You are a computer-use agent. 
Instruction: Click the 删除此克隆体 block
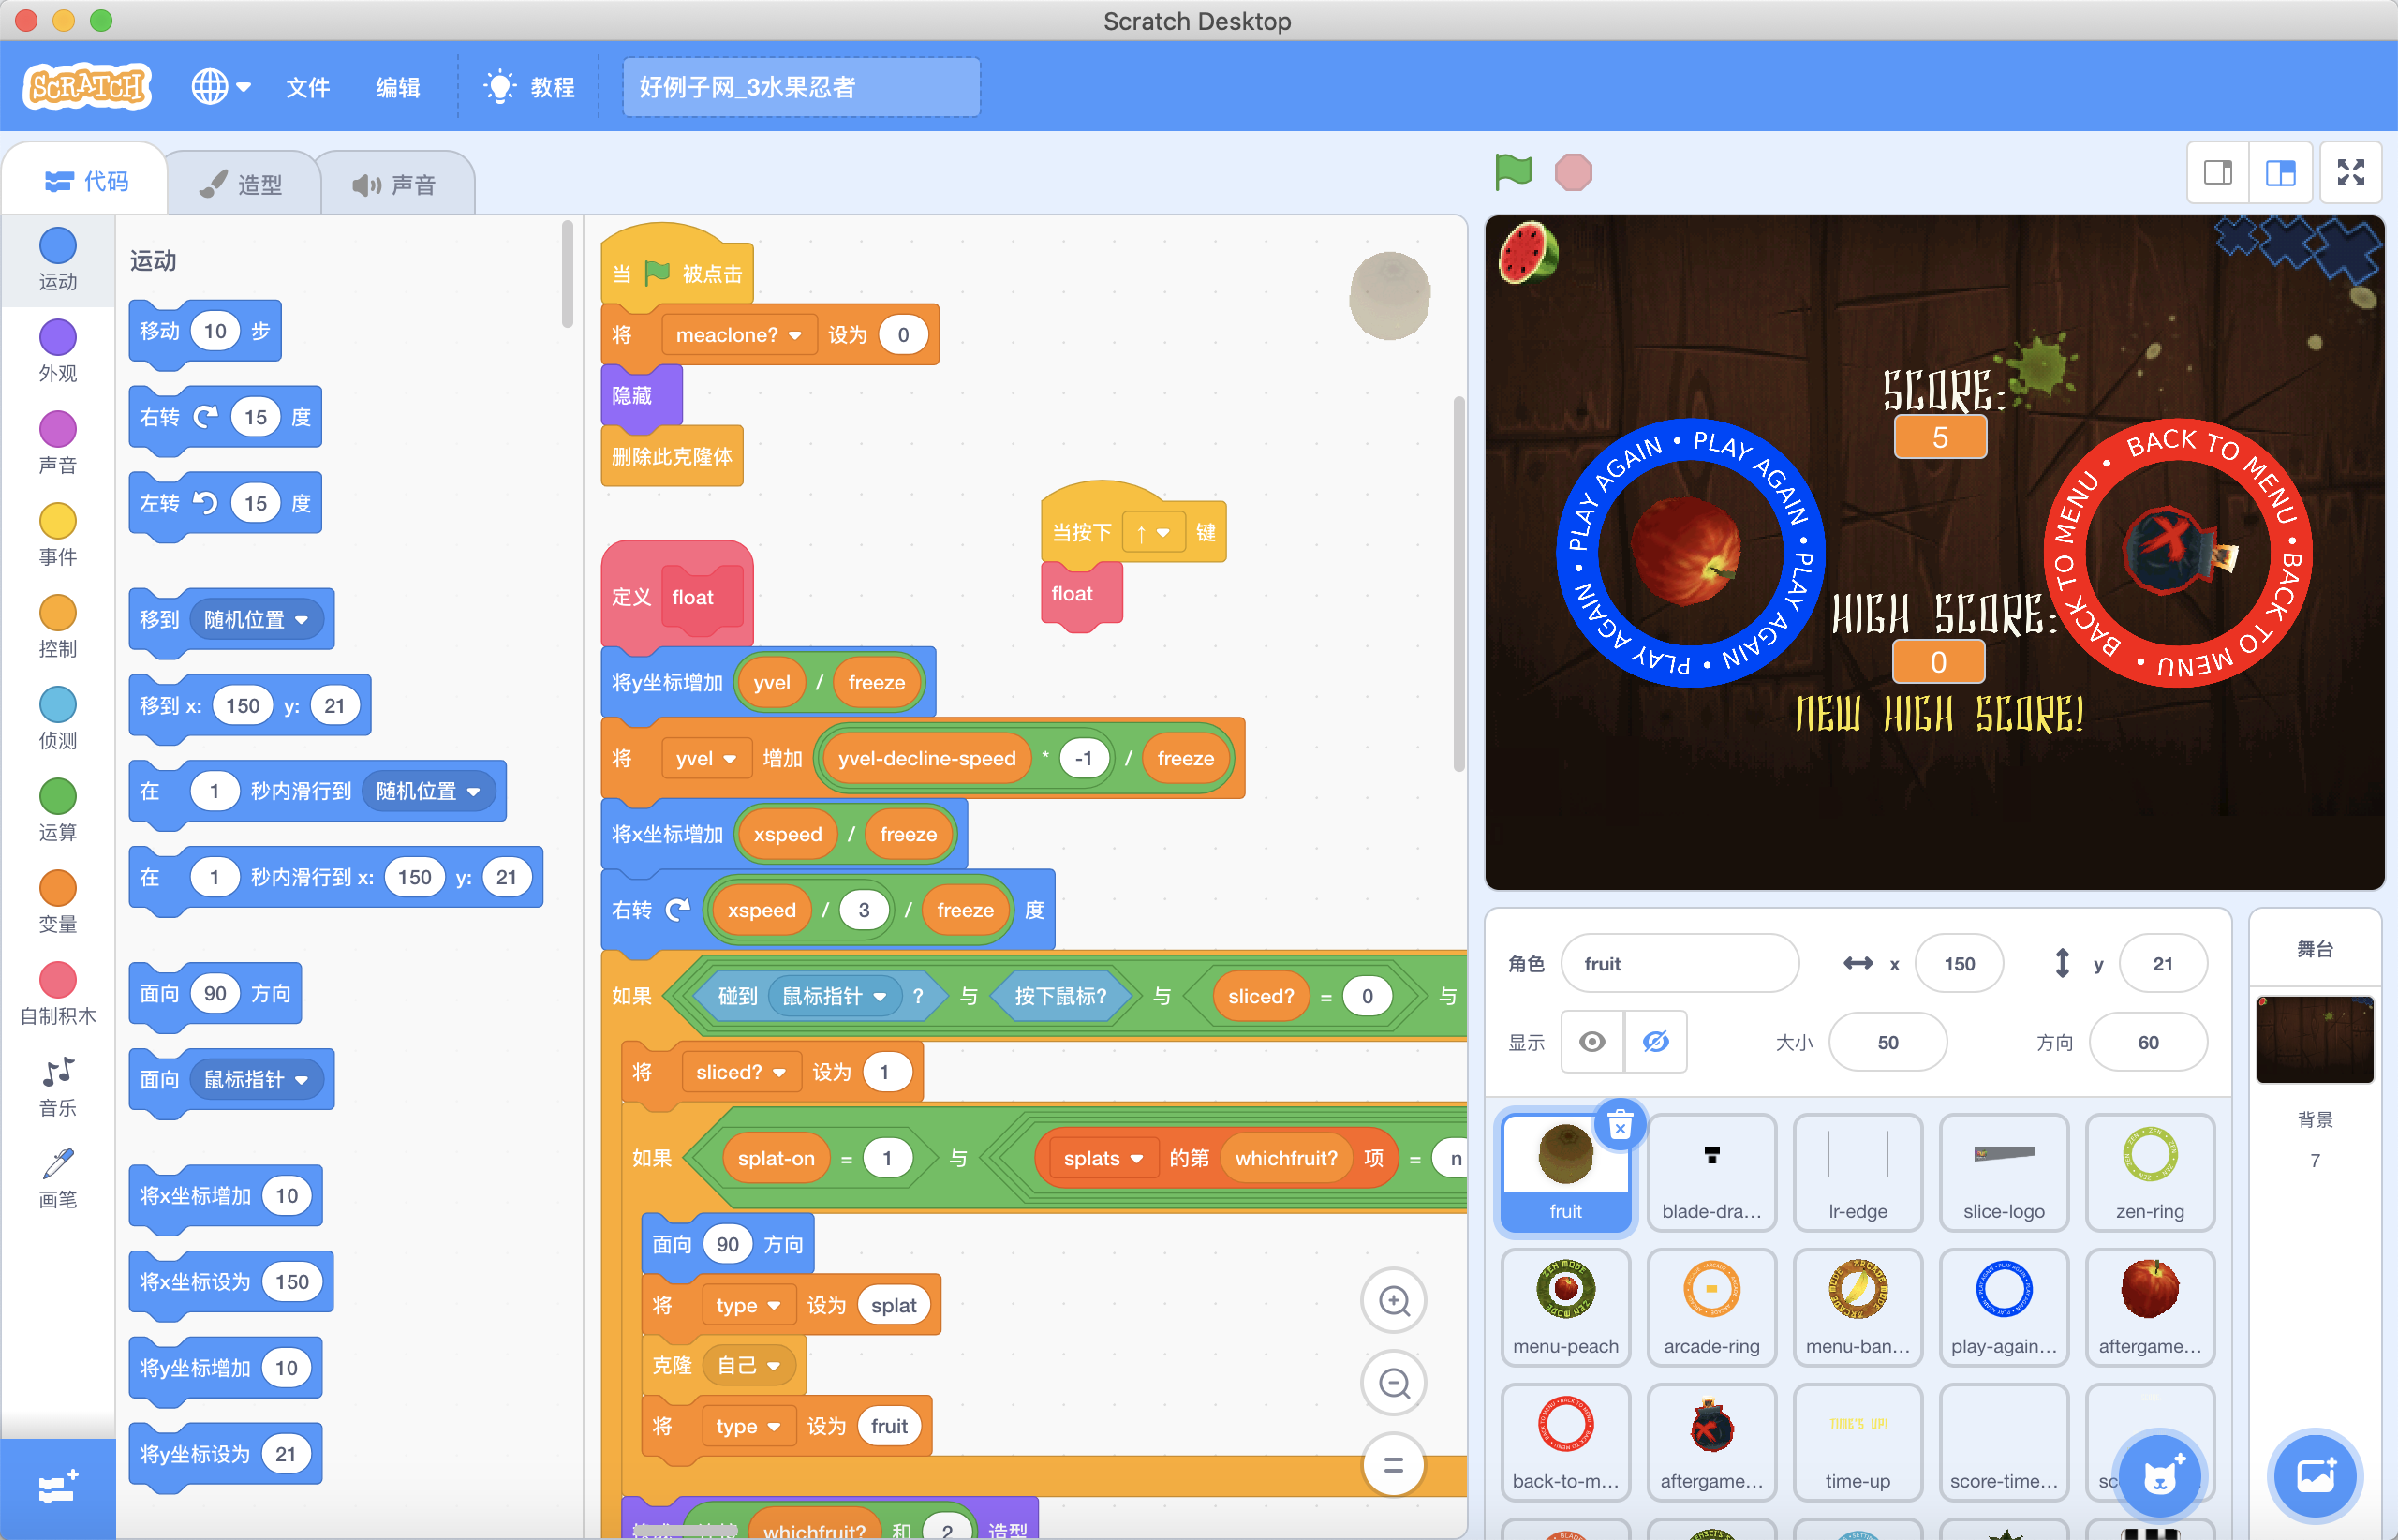point(671,457)
